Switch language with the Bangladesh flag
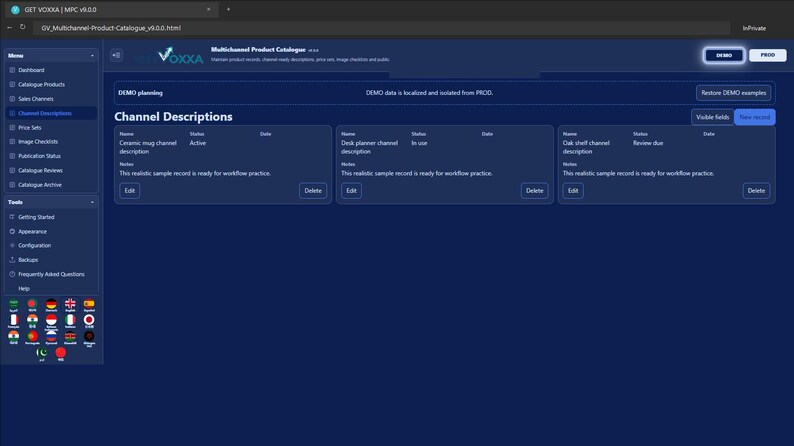The width and height of the screenshot is (794, 446). 32,305
